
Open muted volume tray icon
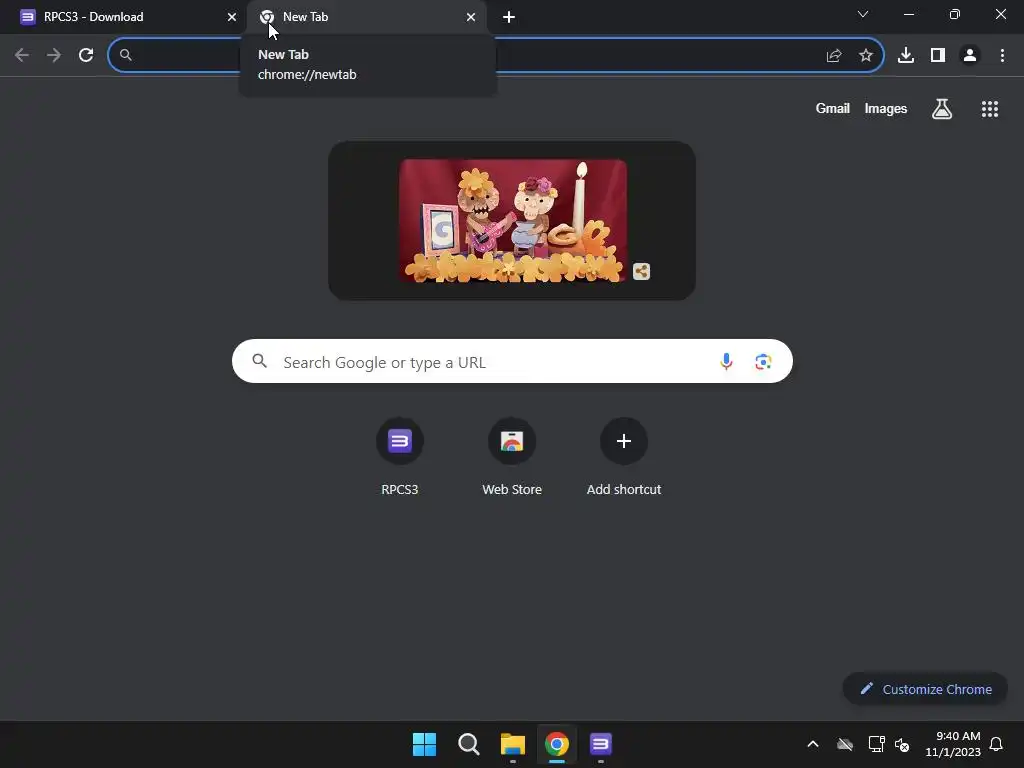902,744
